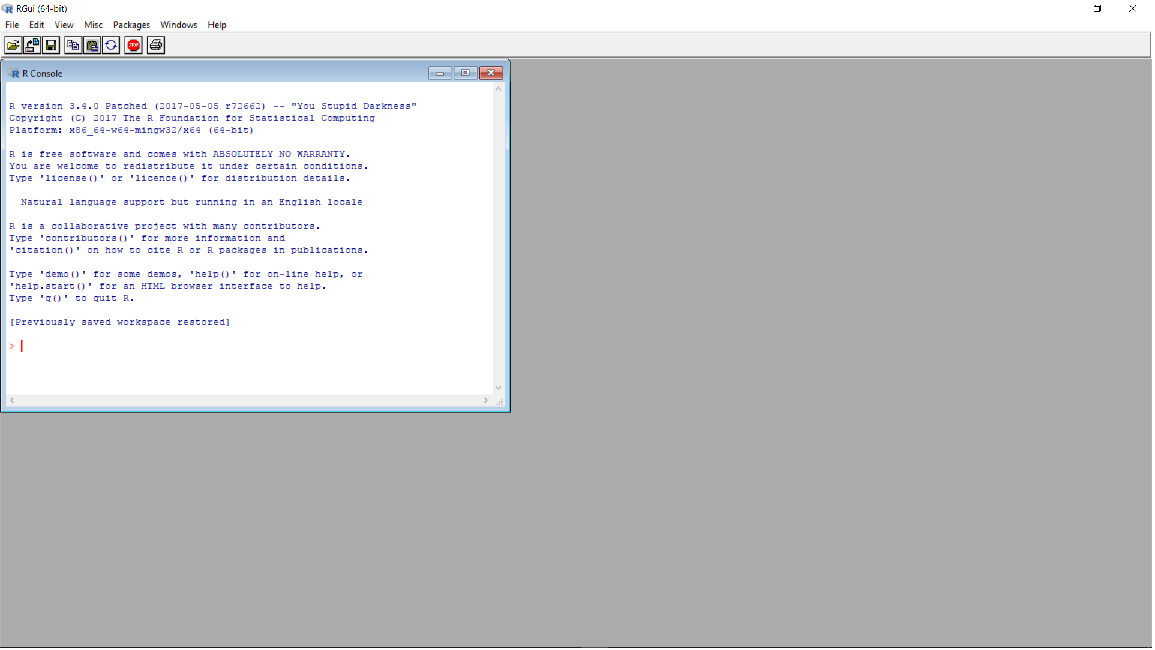
Task: Click the console scrollbar up arrow
Action: [498, 88]
